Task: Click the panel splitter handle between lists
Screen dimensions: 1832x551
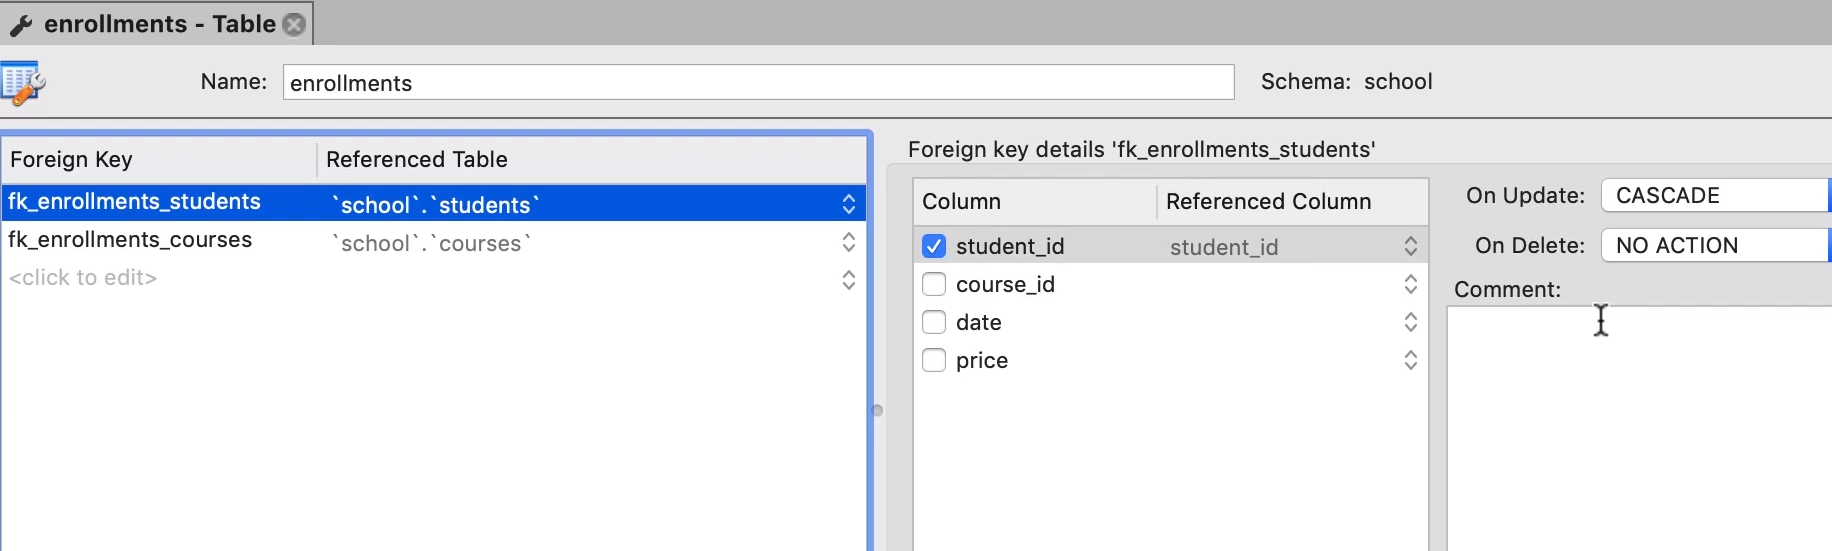Action: point(877,410)
